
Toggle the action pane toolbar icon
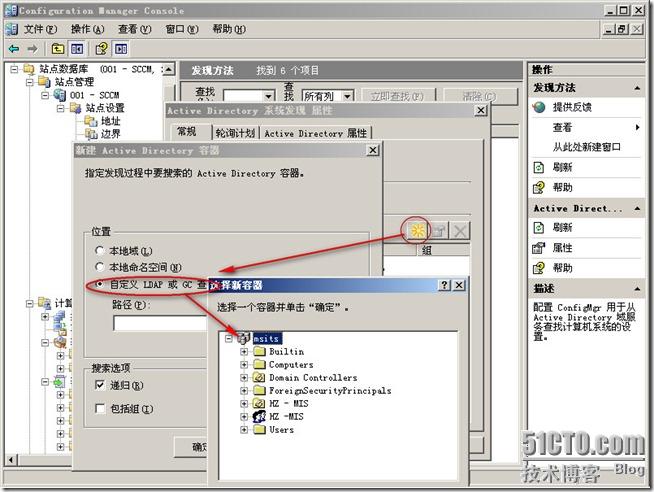121,49
